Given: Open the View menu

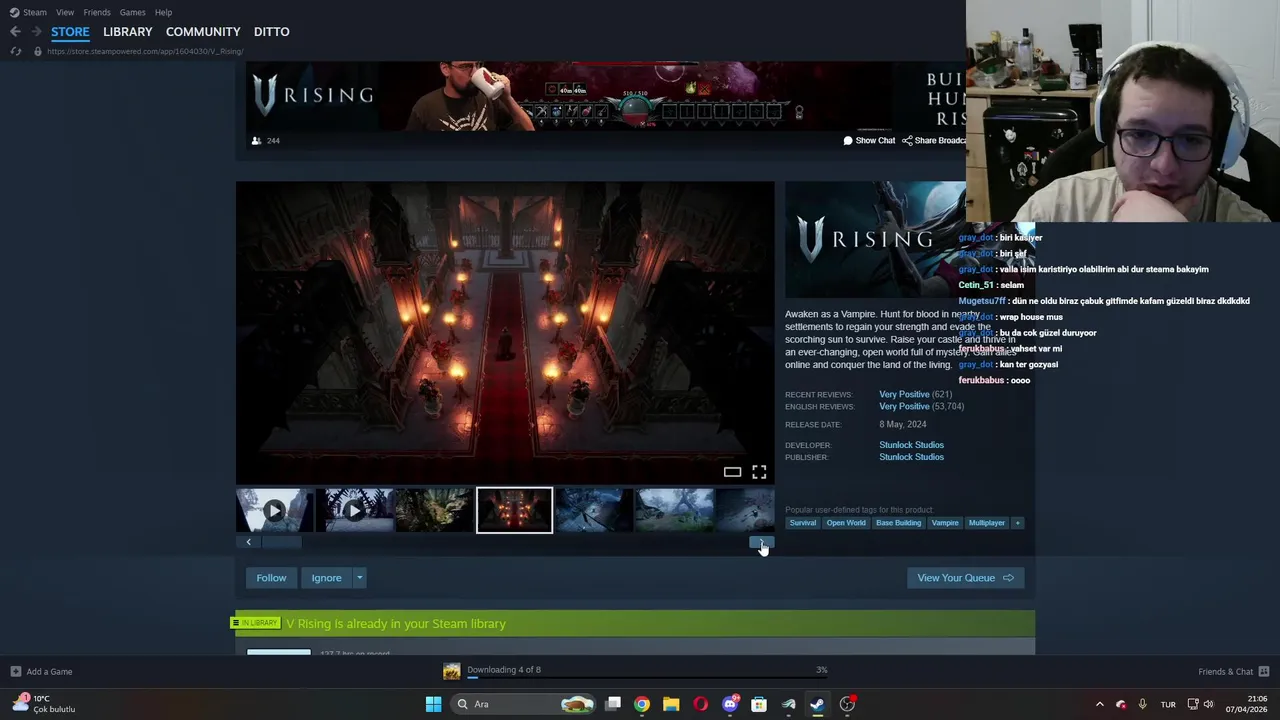Looking at the screenshot, I should click(65, 12).
